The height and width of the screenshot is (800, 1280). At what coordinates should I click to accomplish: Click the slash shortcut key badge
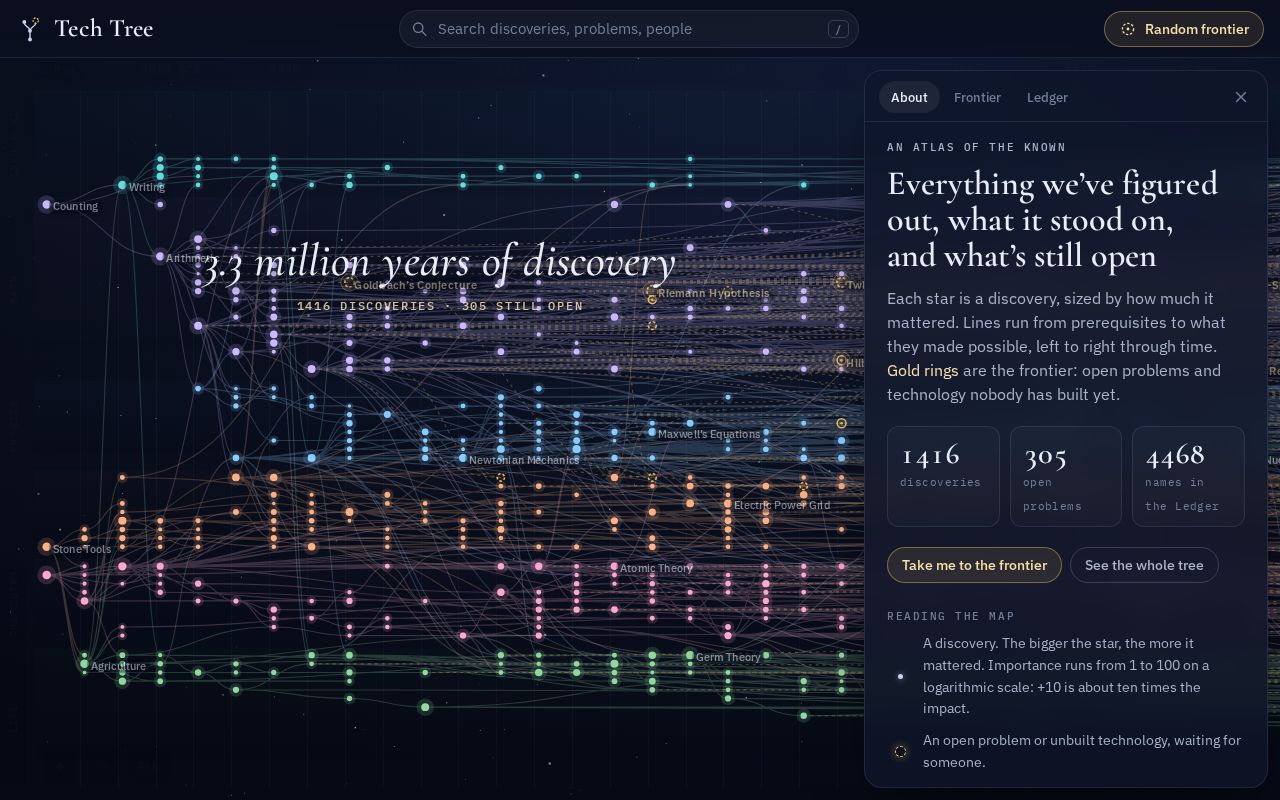838,29
